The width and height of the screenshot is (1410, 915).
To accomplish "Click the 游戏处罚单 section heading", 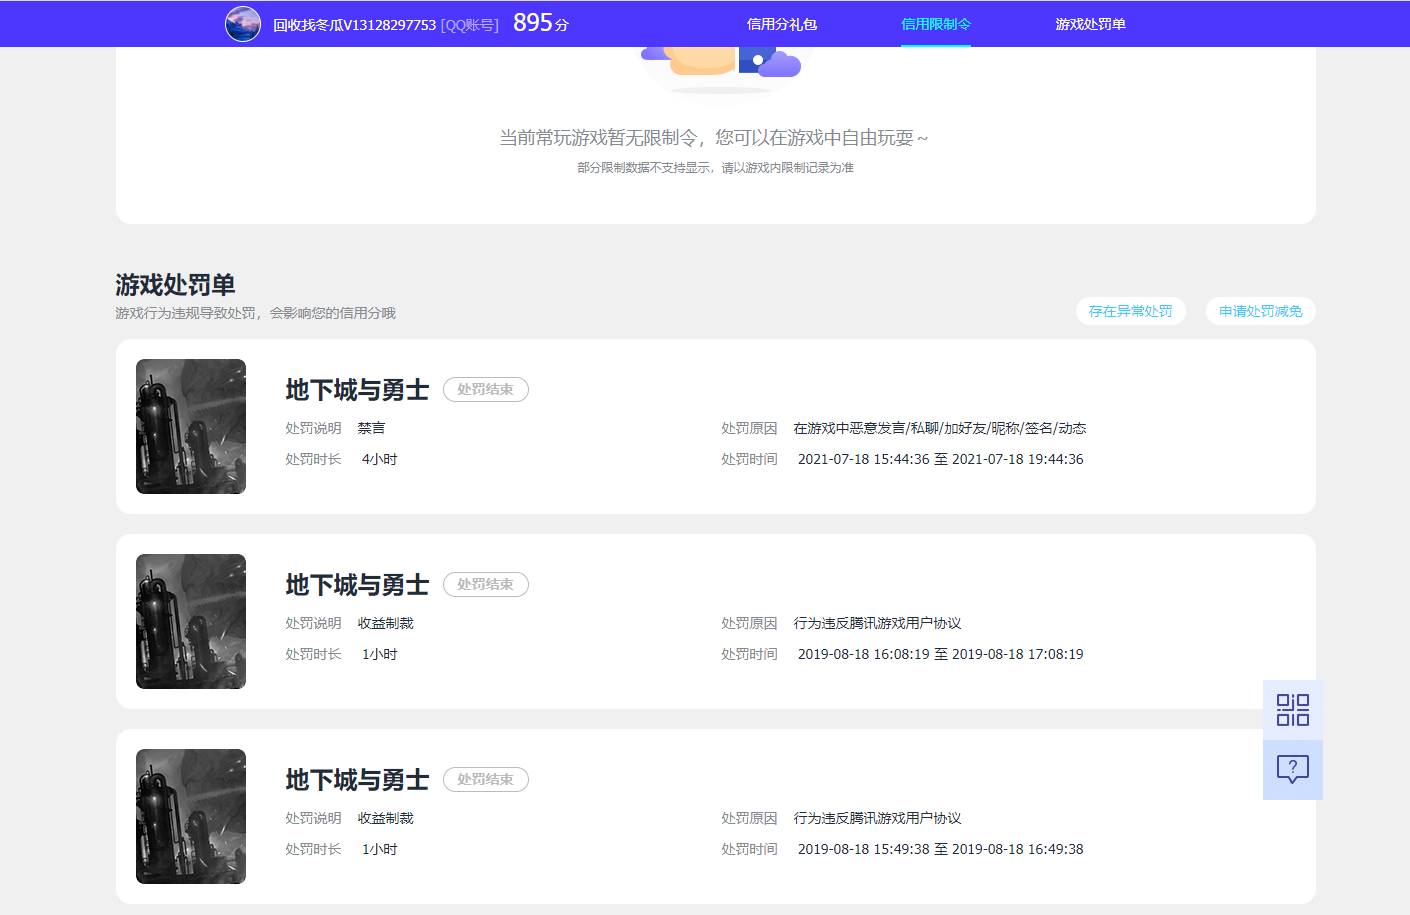I will click(176, 284).
